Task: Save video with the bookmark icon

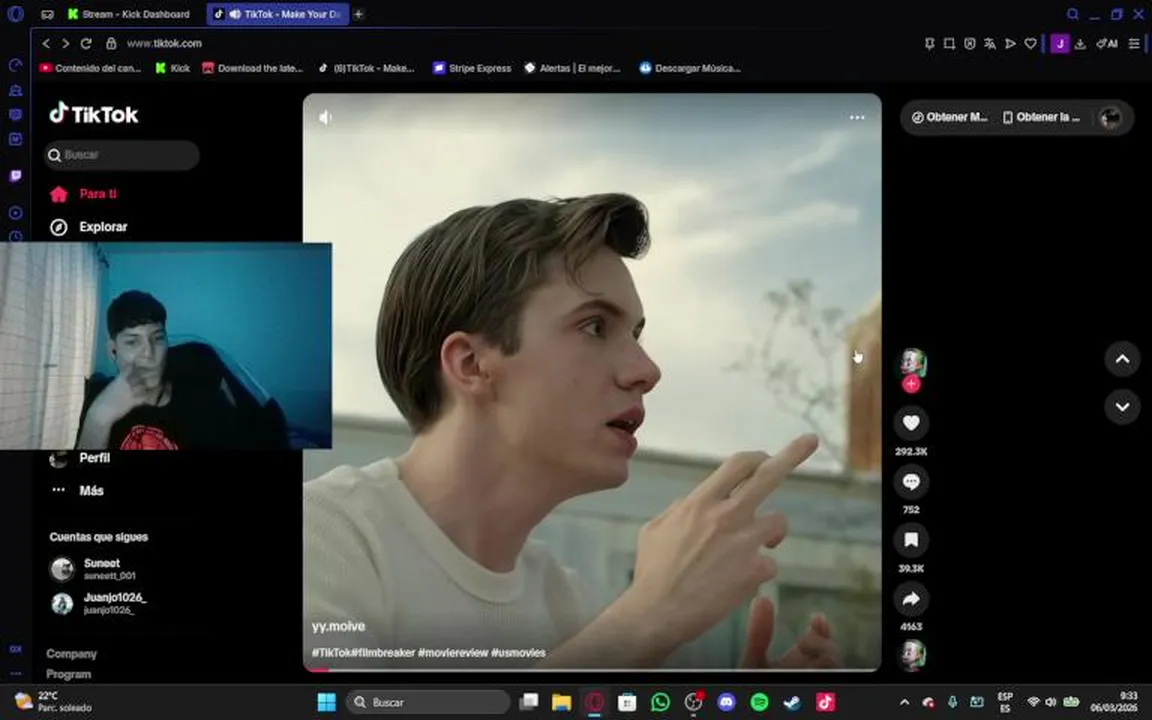Action: coord(911,540)
